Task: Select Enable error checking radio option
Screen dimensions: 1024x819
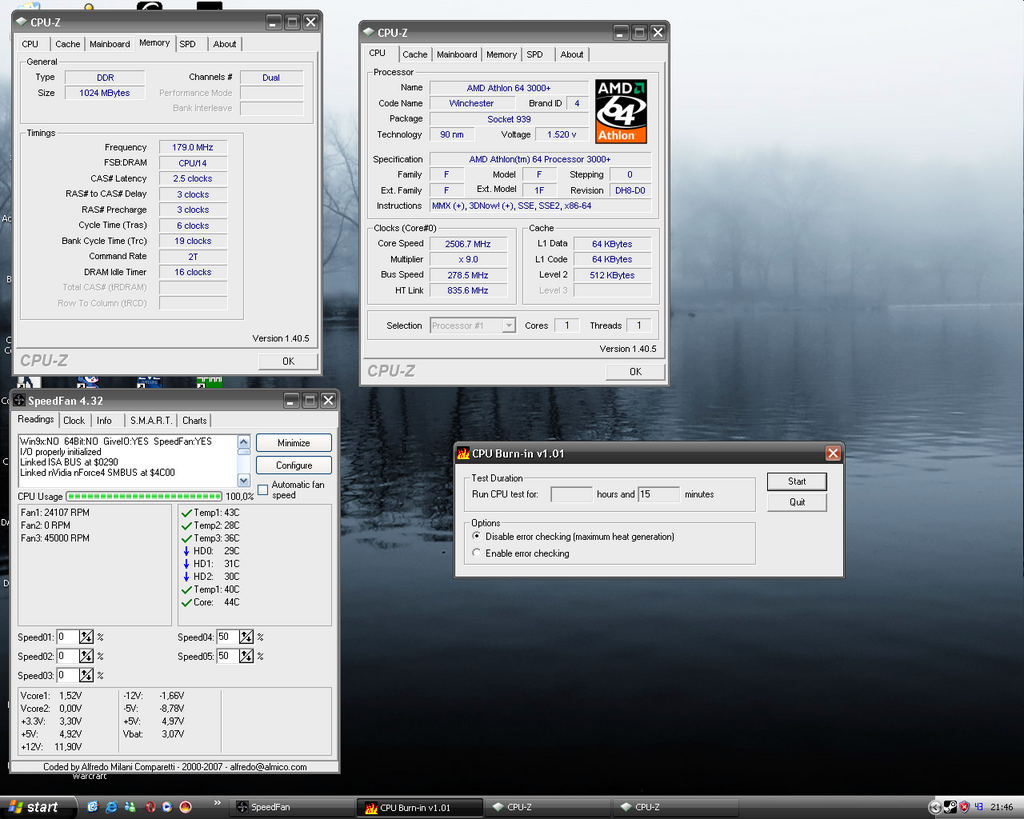Action: [477, 553]
